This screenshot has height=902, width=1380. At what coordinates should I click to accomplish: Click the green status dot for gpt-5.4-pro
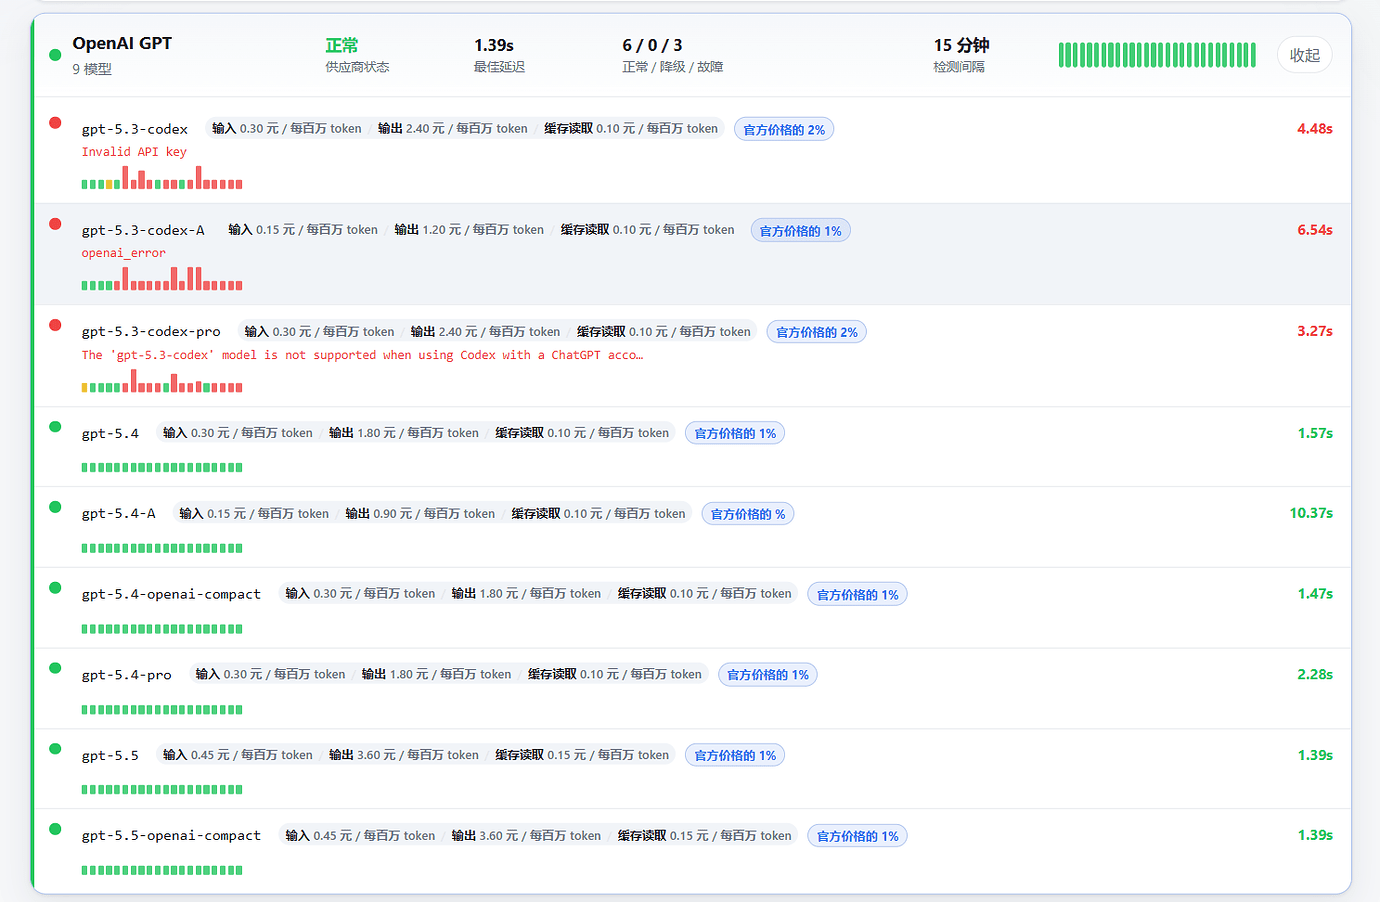(55, 668)
